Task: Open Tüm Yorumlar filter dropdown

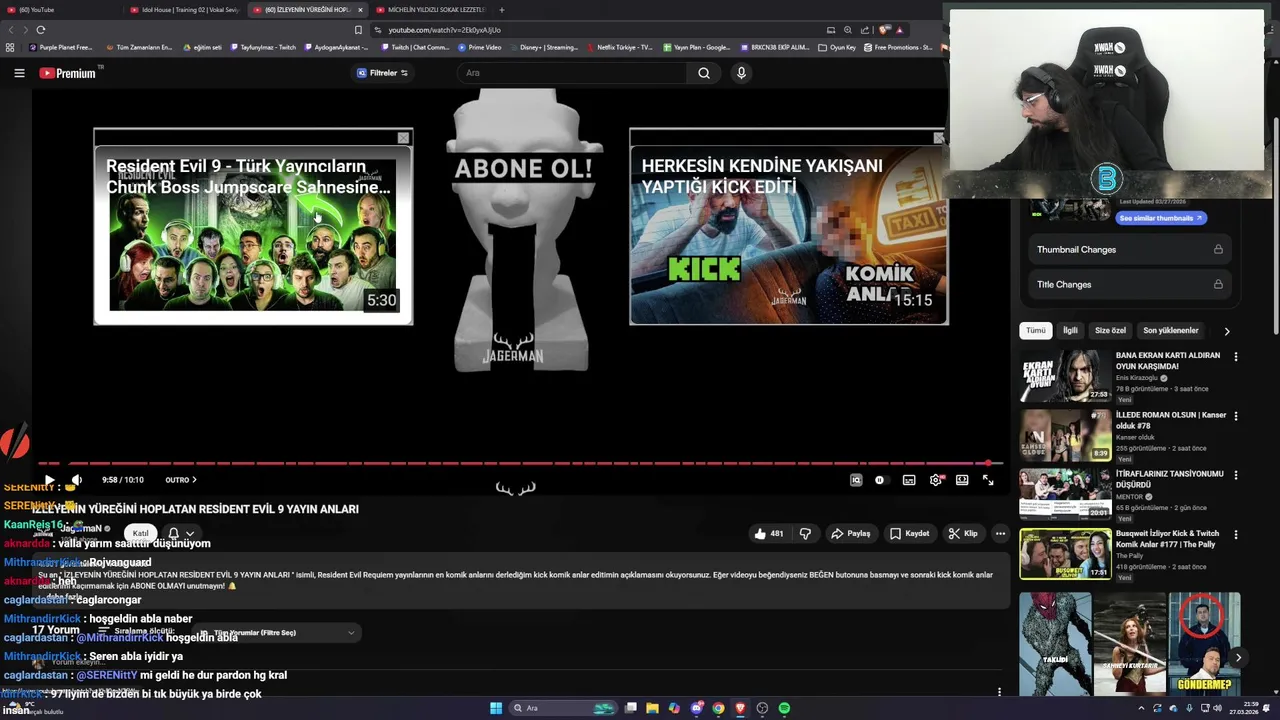Action: click(x=278, y=633)
